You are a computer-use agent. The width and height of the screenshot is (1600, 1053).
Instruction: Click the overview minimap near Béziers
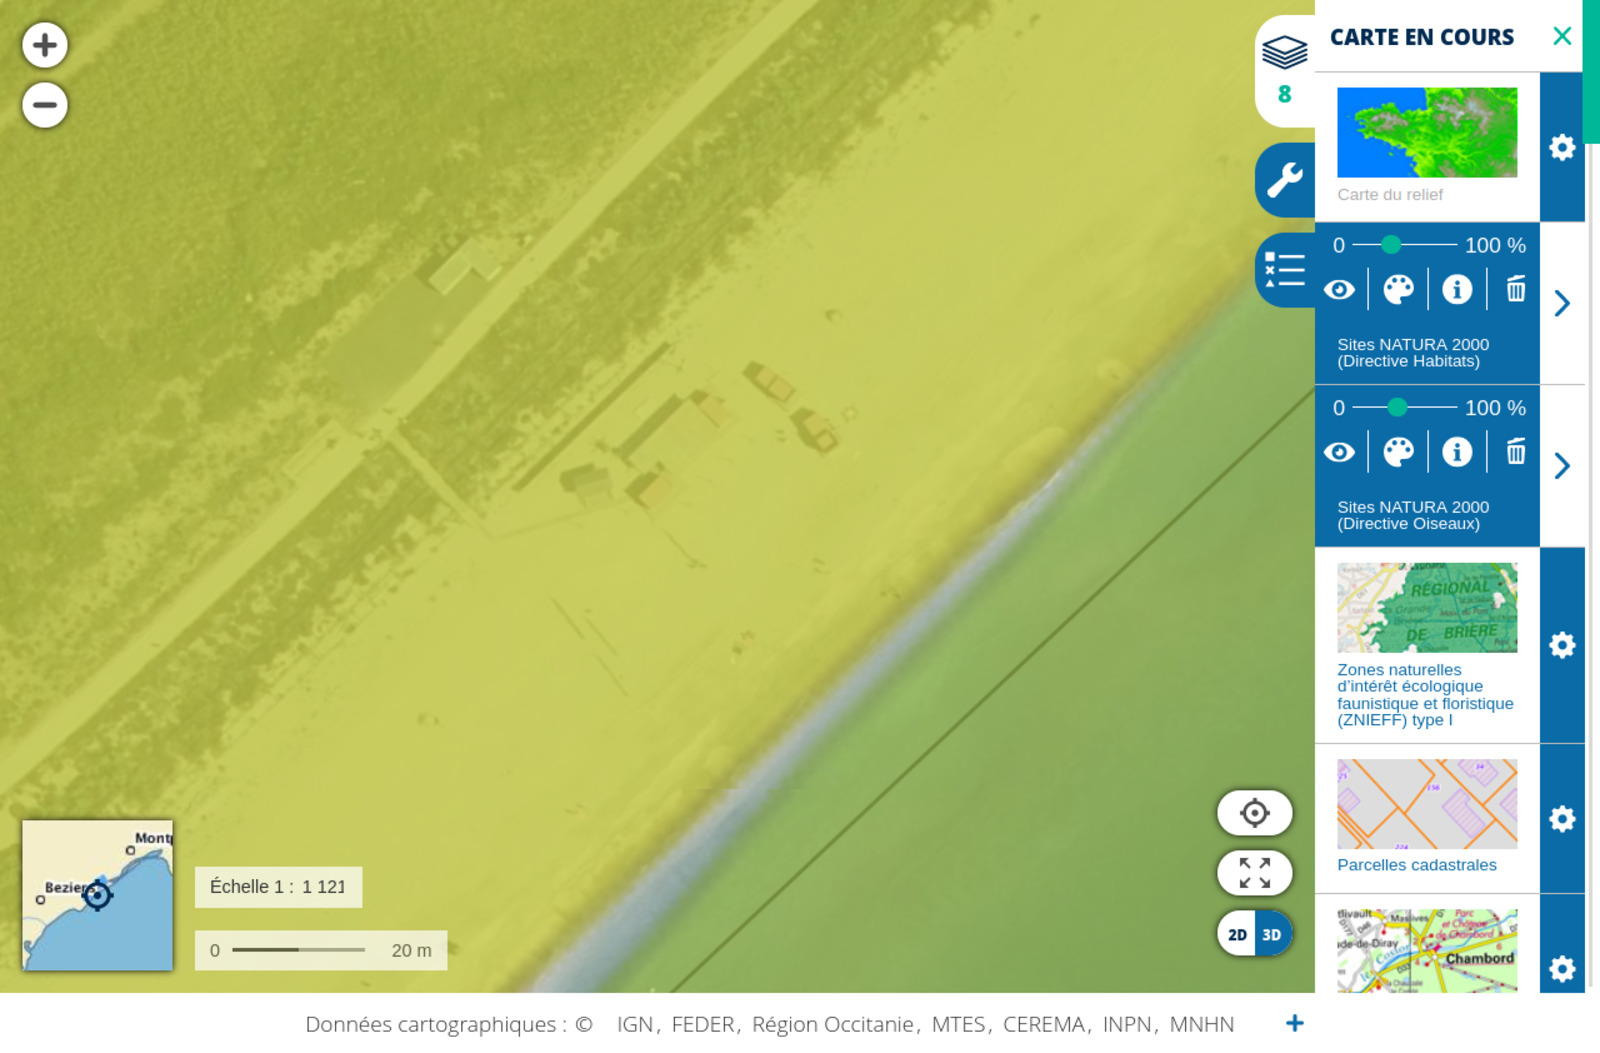click(x=97, y=895)
